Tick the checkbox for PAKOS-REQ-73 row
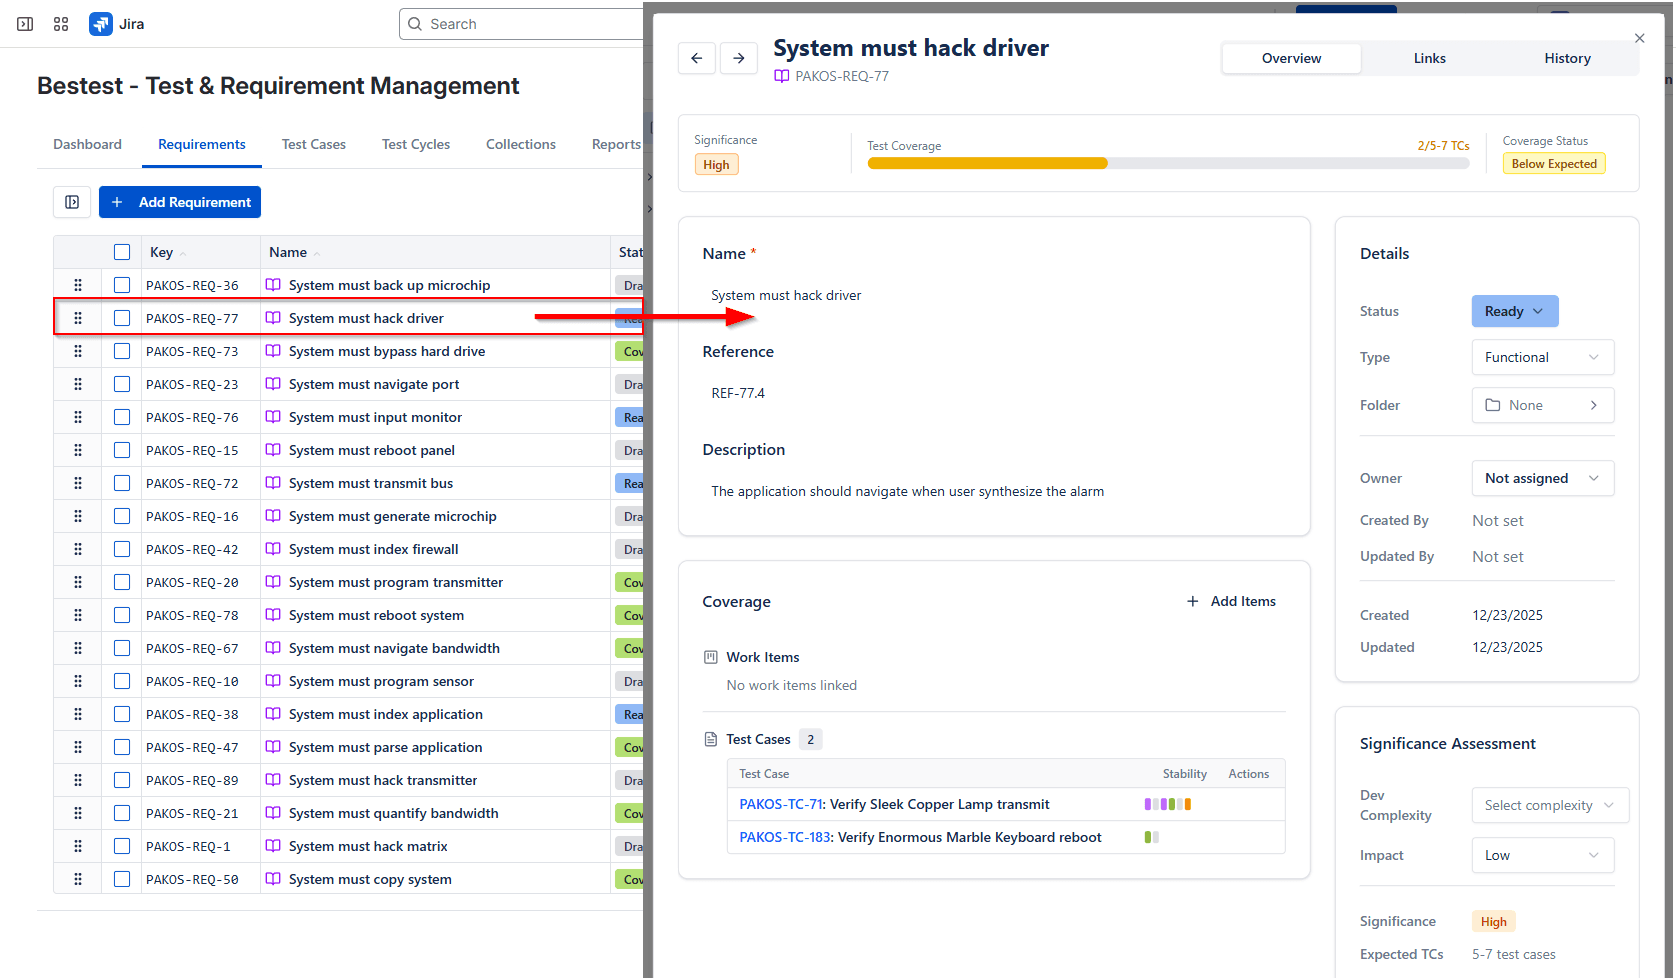This screenshot has width=1676, height=978. [122, 350]
